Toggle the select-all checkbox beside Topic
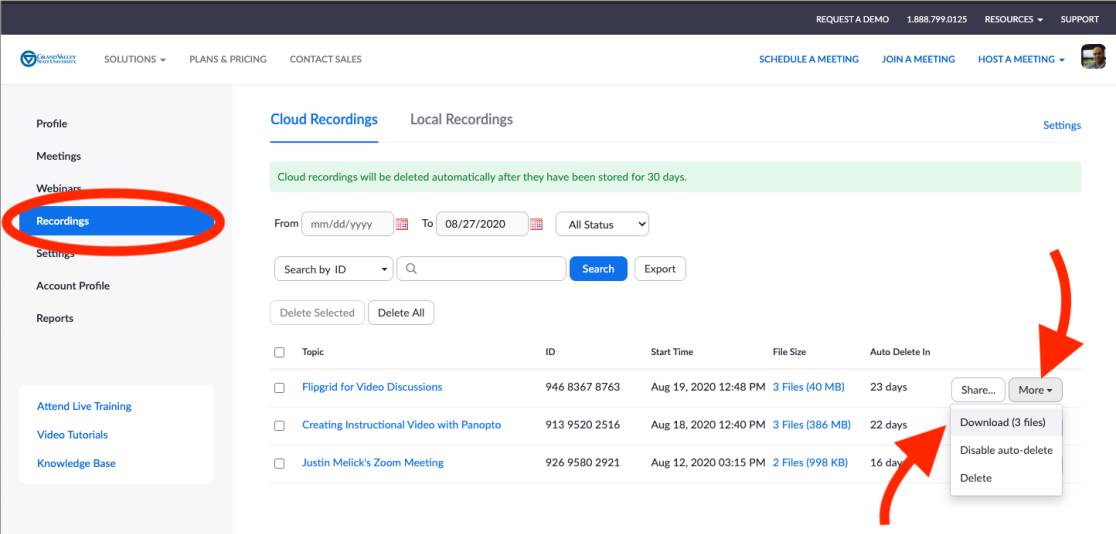 [x=279, y=352]
